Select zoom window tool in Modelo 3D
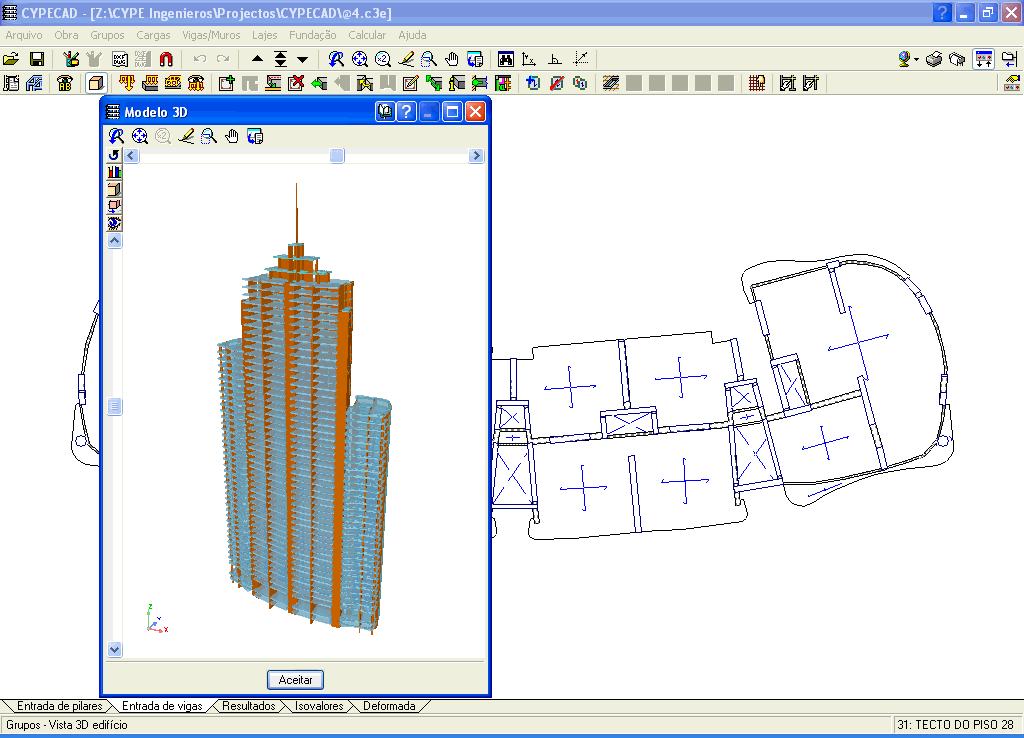This screenshot has width=1024, height=738. coord(209,136)
